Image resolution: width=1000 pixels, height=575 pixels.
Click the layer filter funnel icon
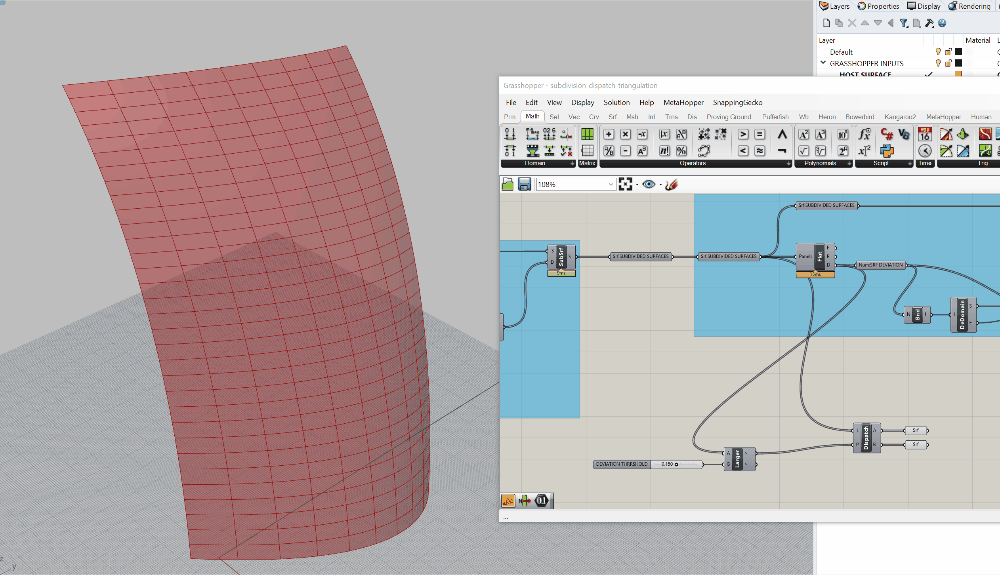pyautogui.click(x=904, y=22)
